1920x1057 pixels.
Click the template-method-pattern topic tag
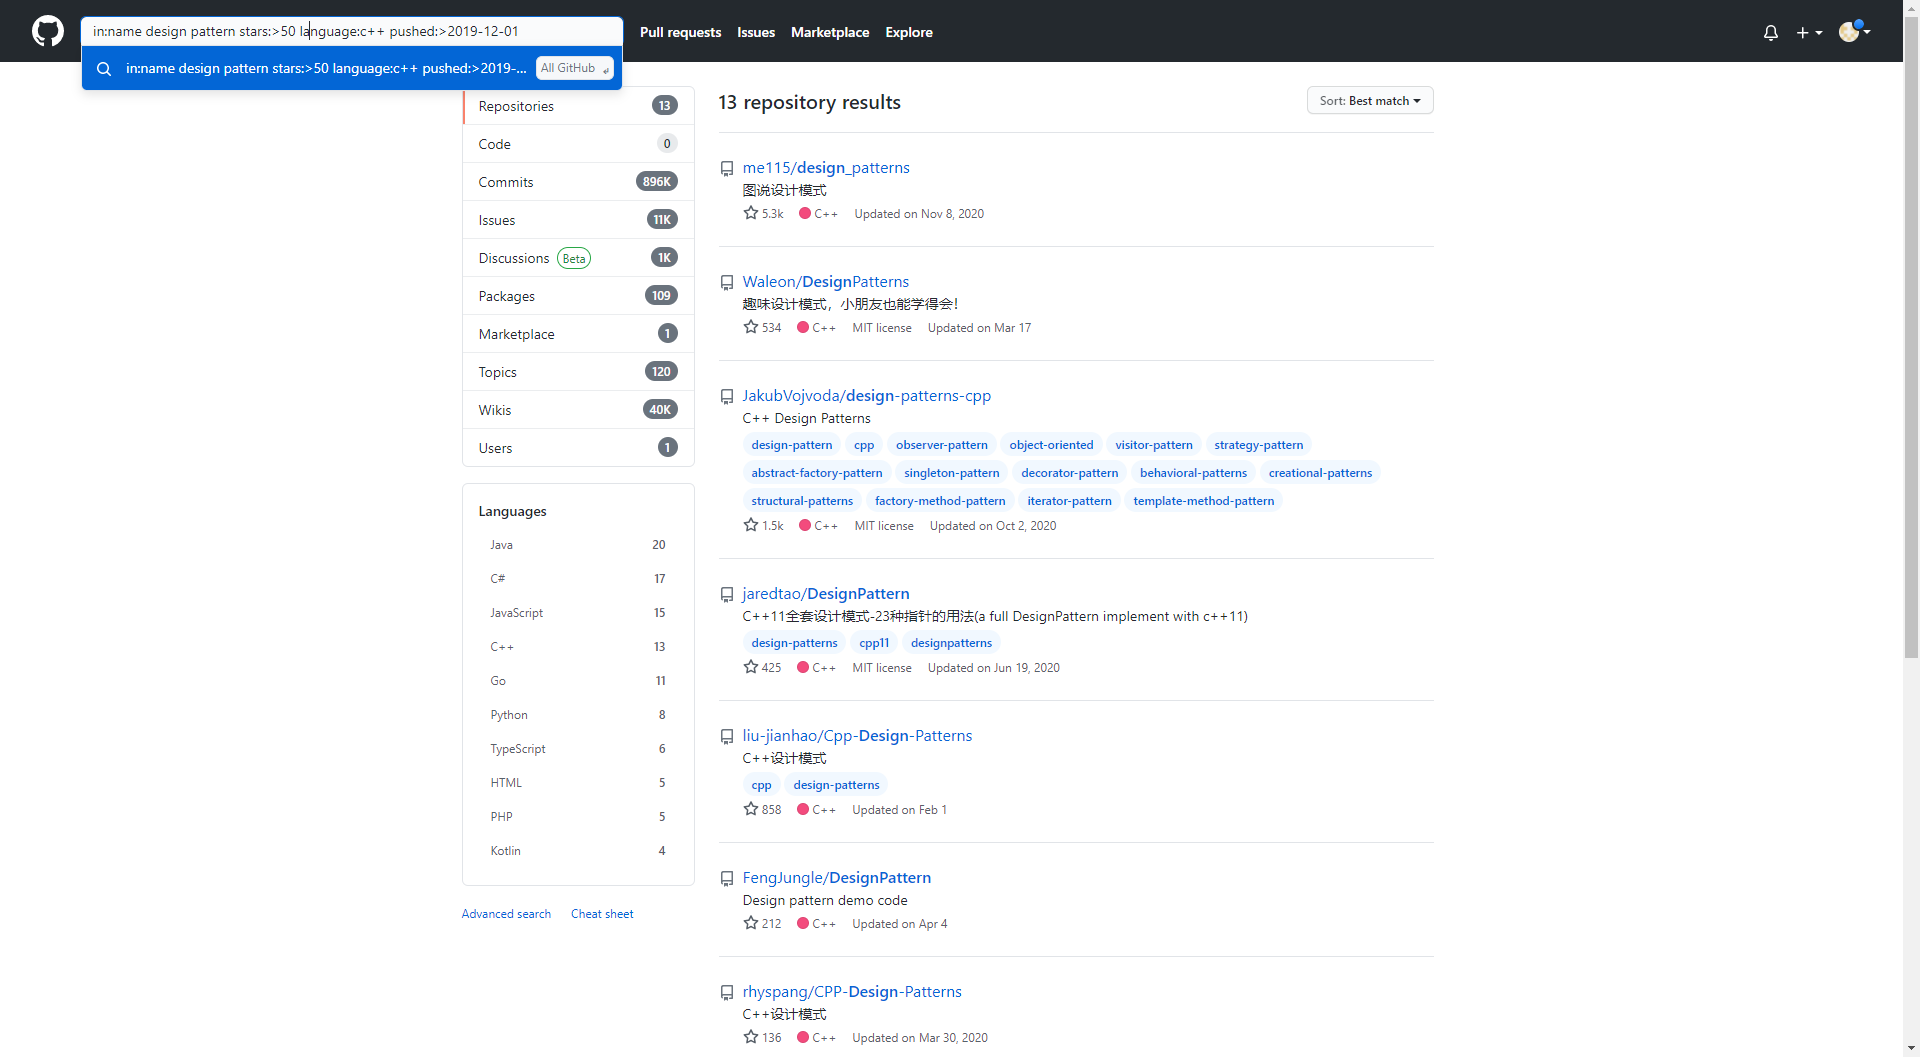tap(1203, 501)
